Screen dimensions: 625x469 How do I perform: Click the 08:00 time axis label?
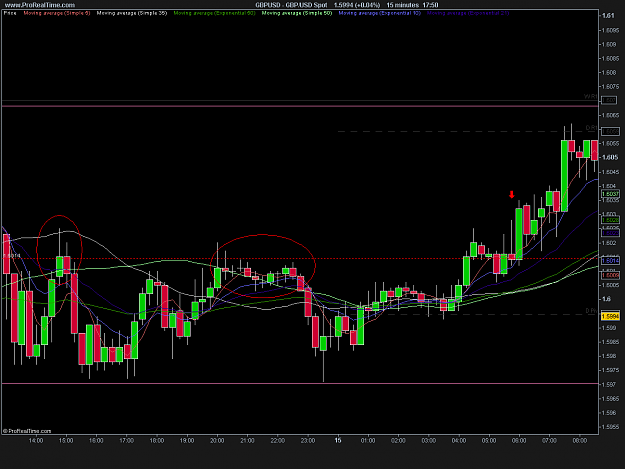(x=580, y=440)
